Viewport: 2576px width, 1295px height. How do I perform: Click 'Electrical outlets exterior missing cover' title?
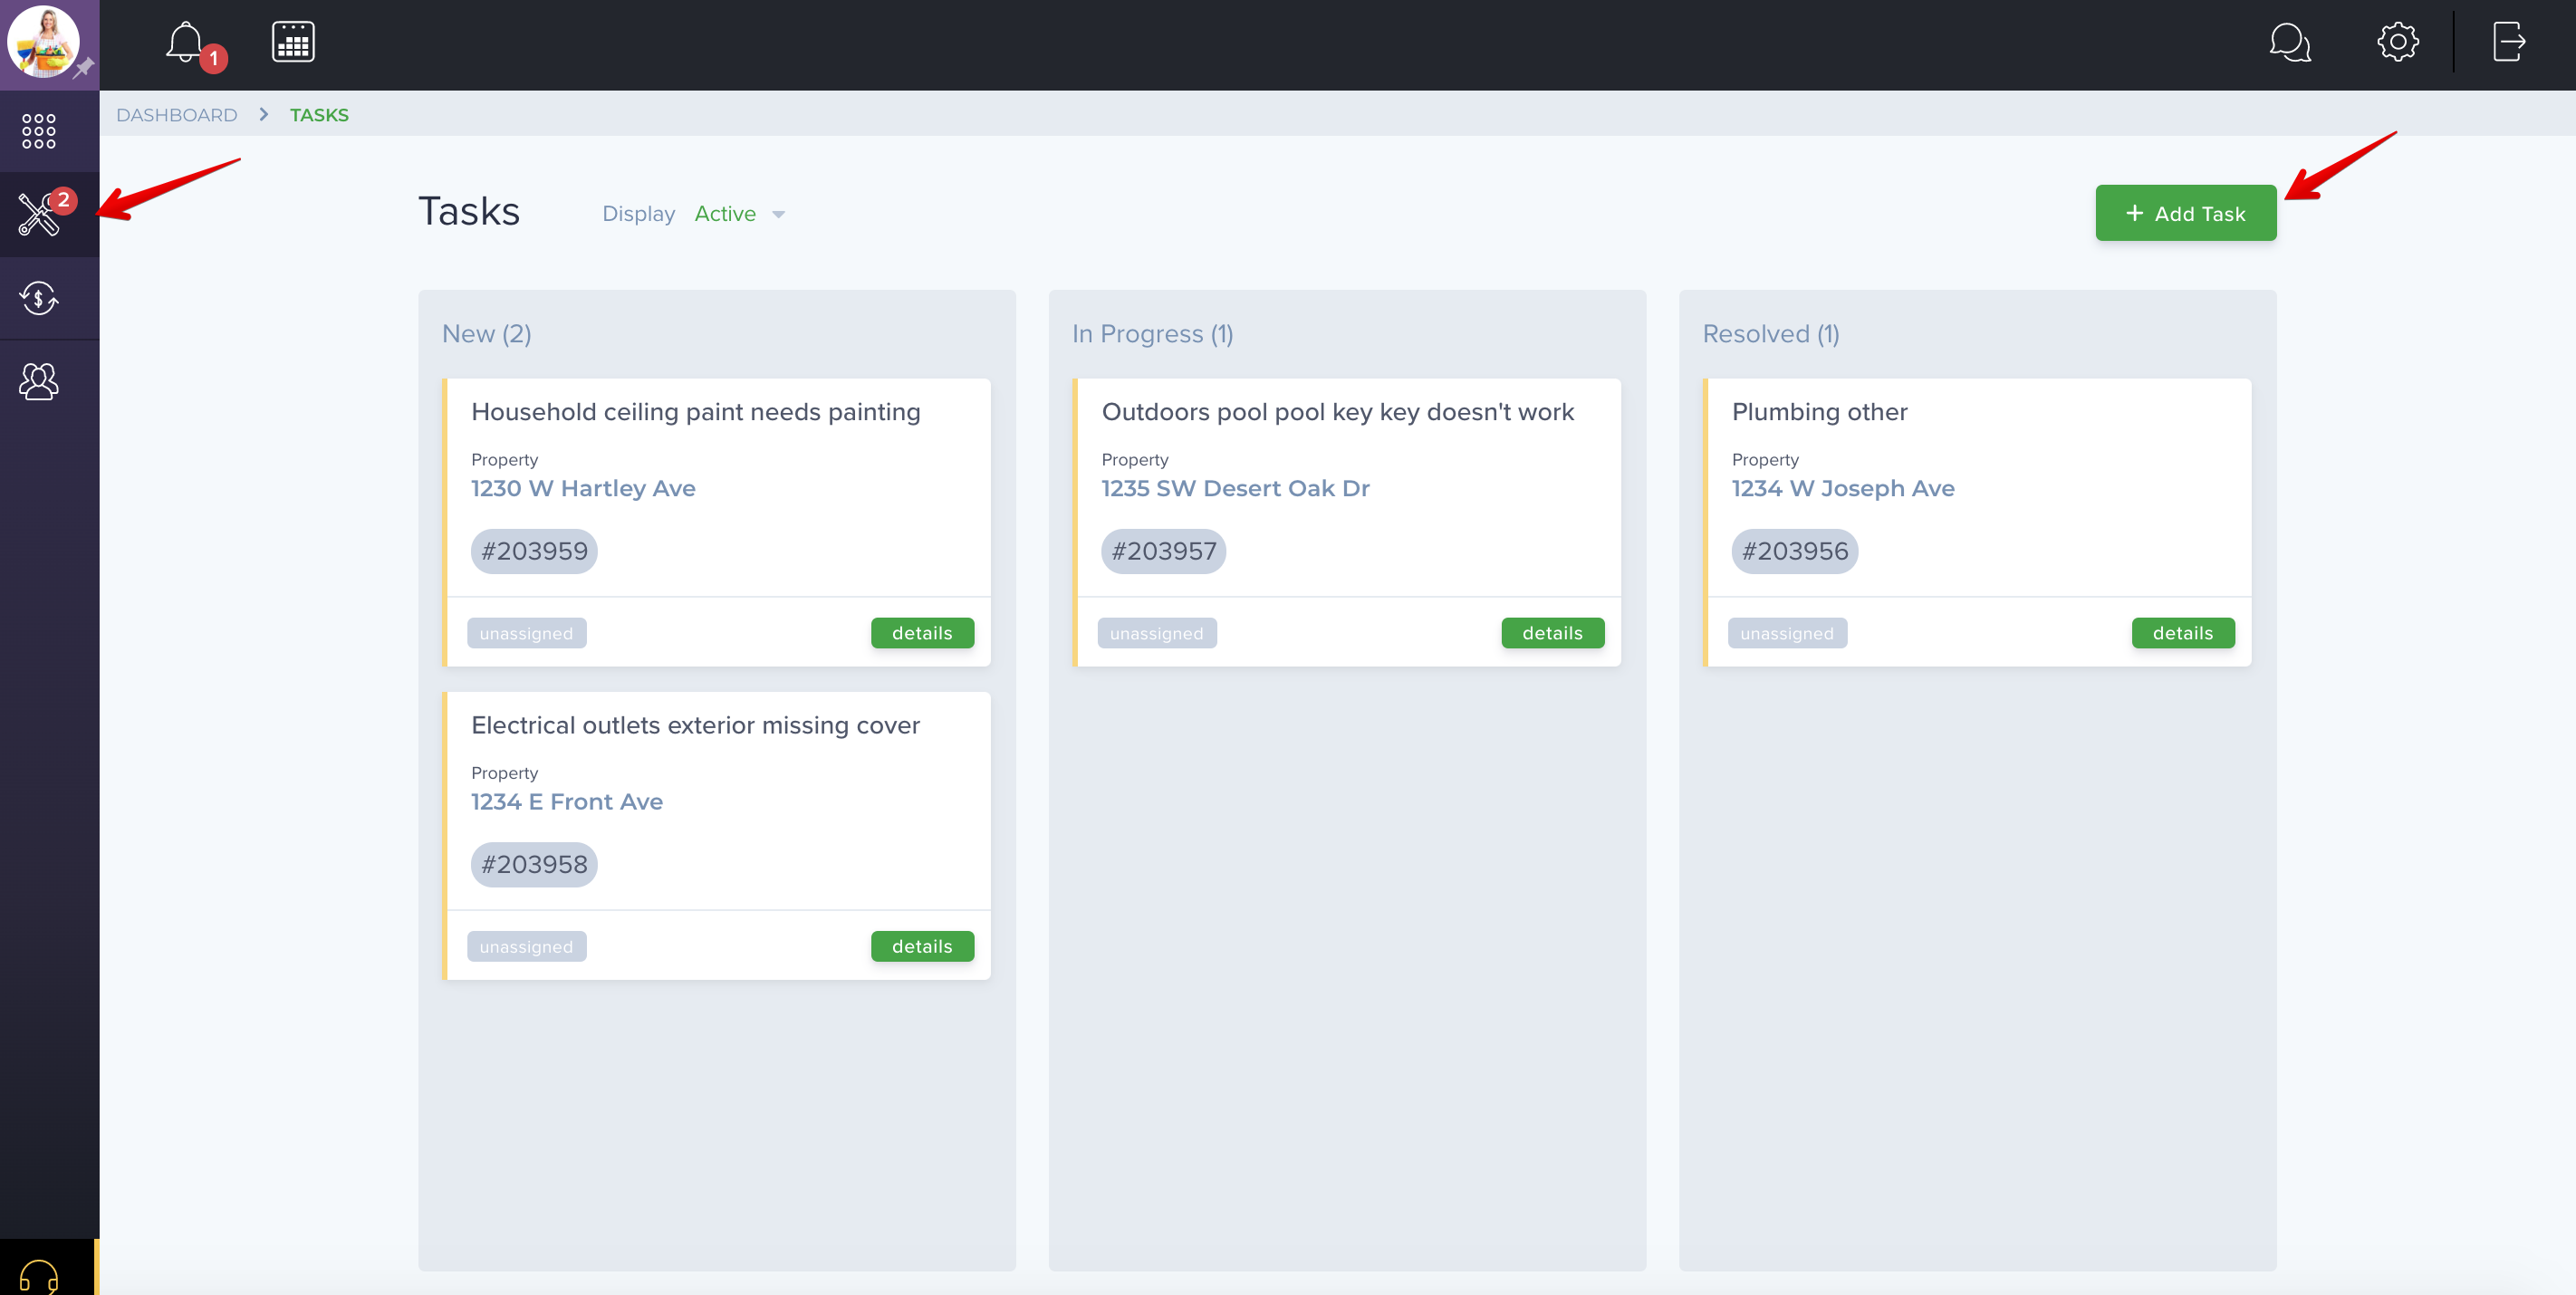point(695,725)
